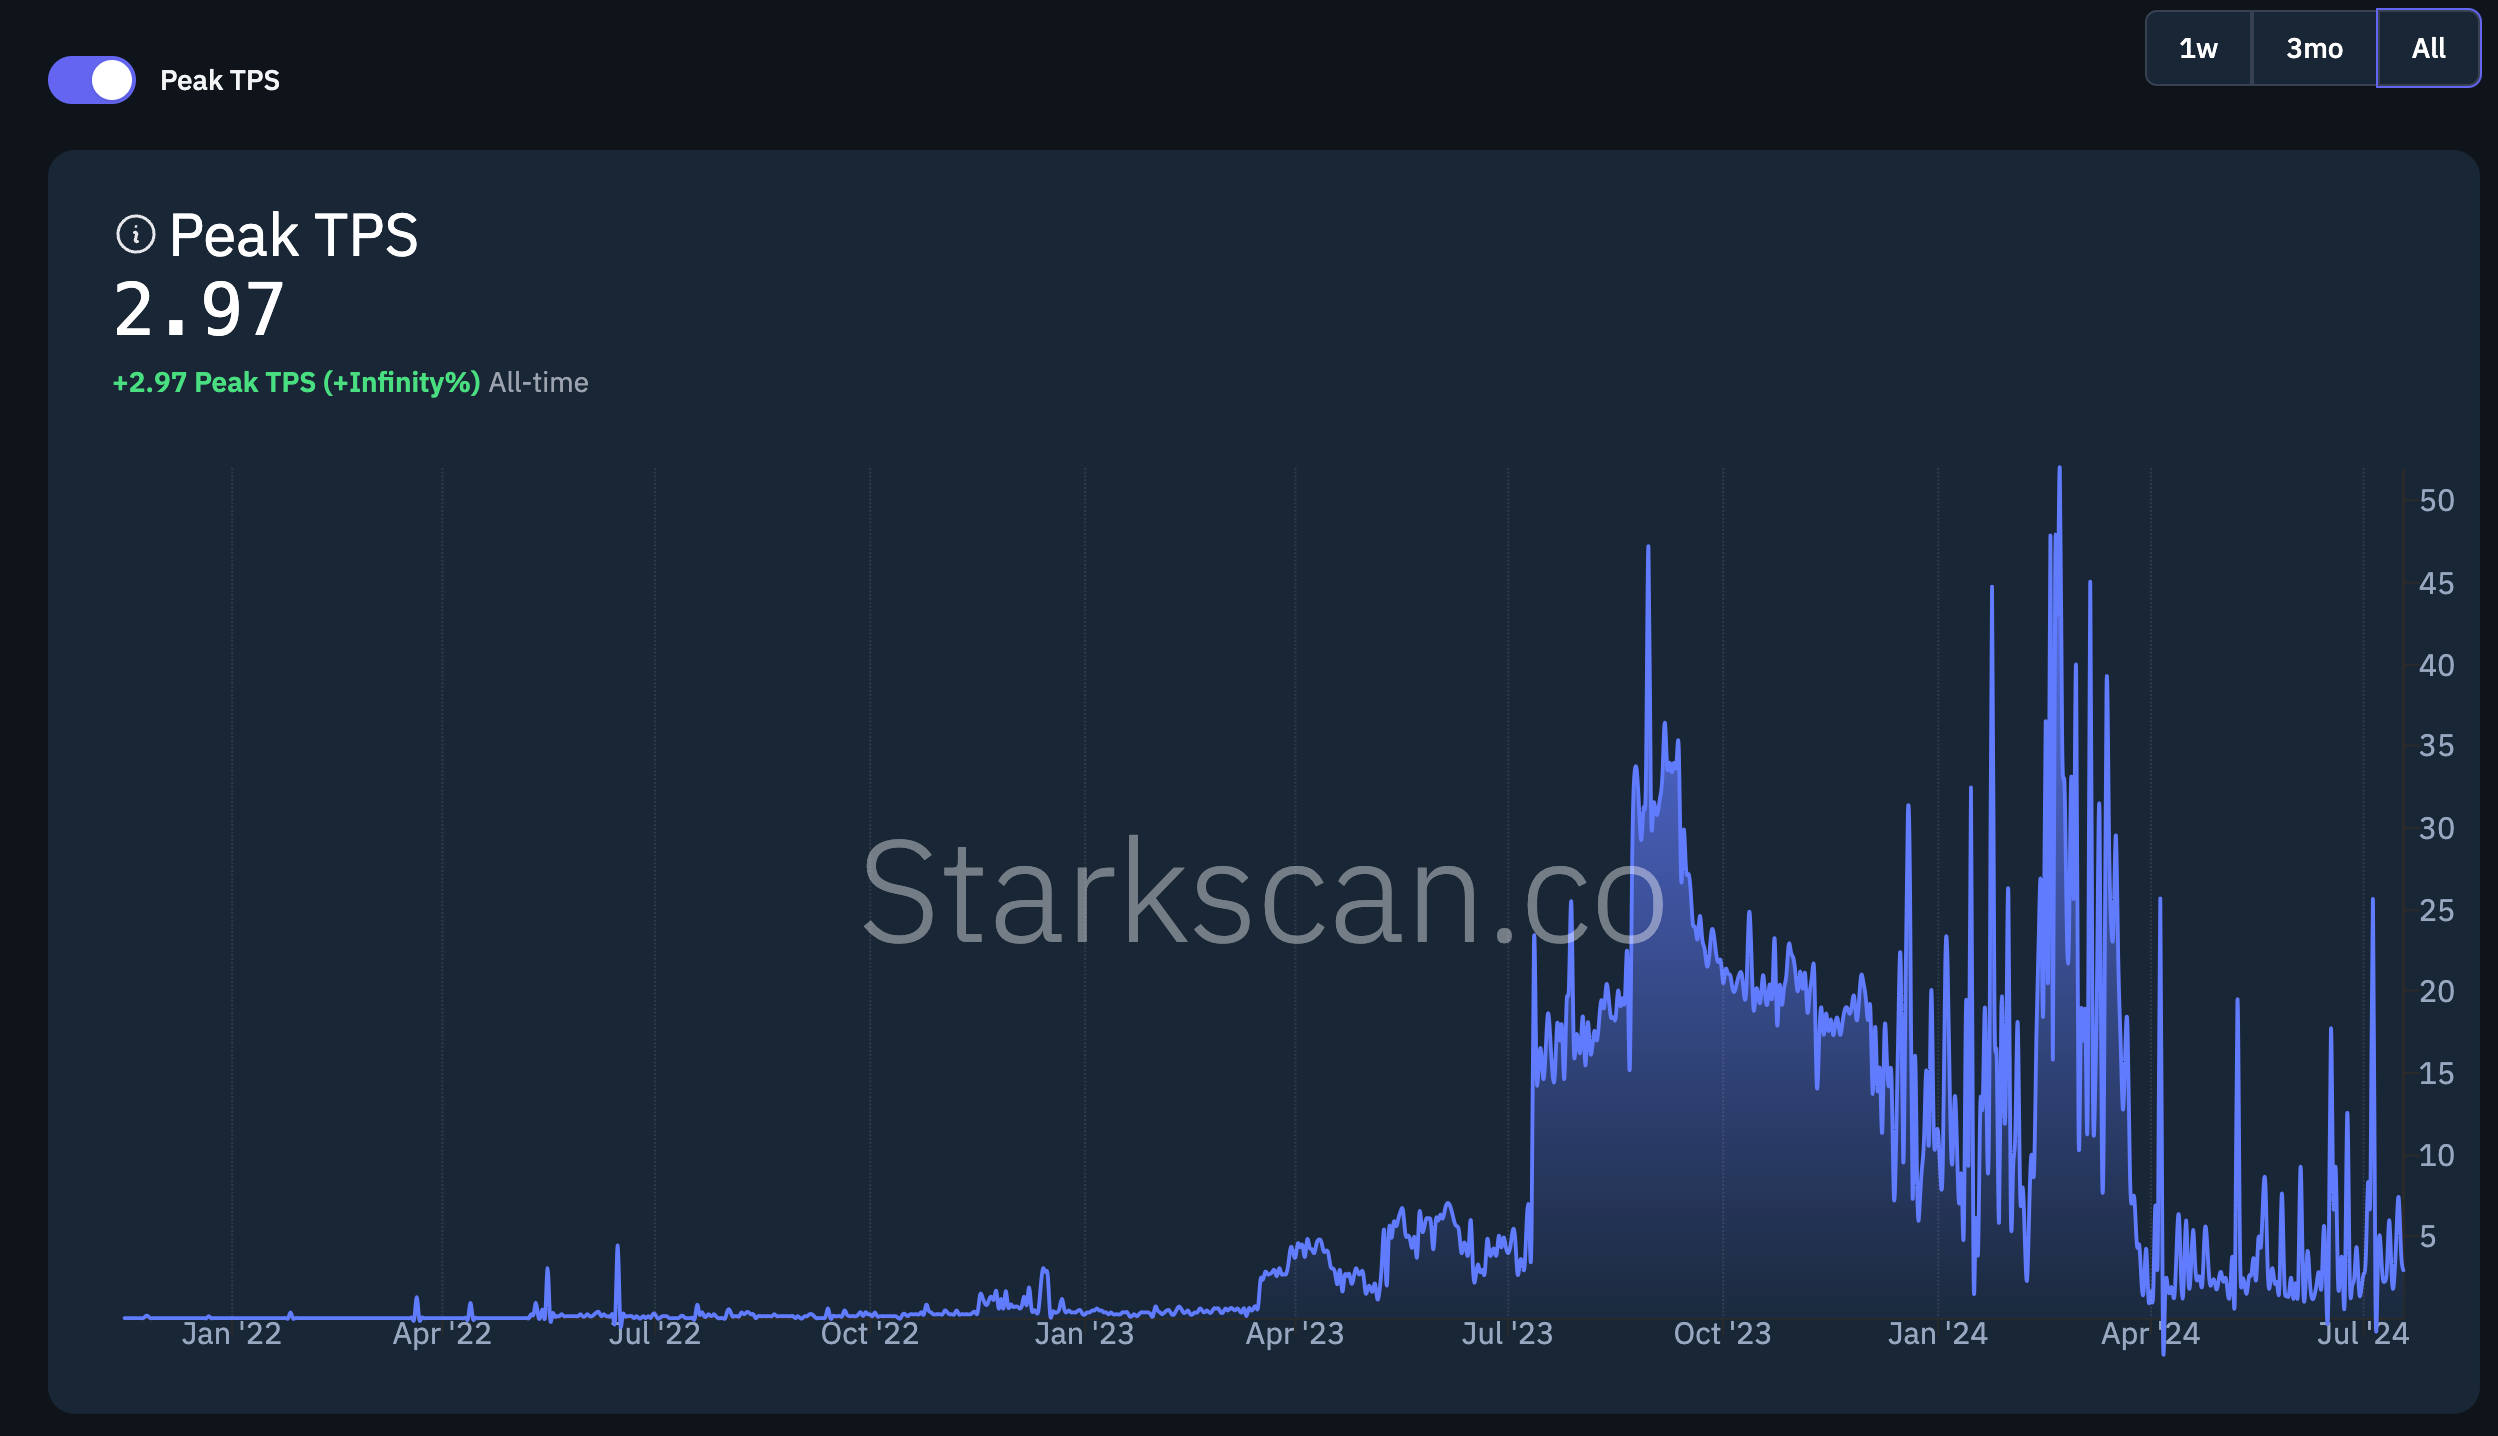Click the 2.97 peak value
Screen dimensions: 2498x1436
pos(199,309)
